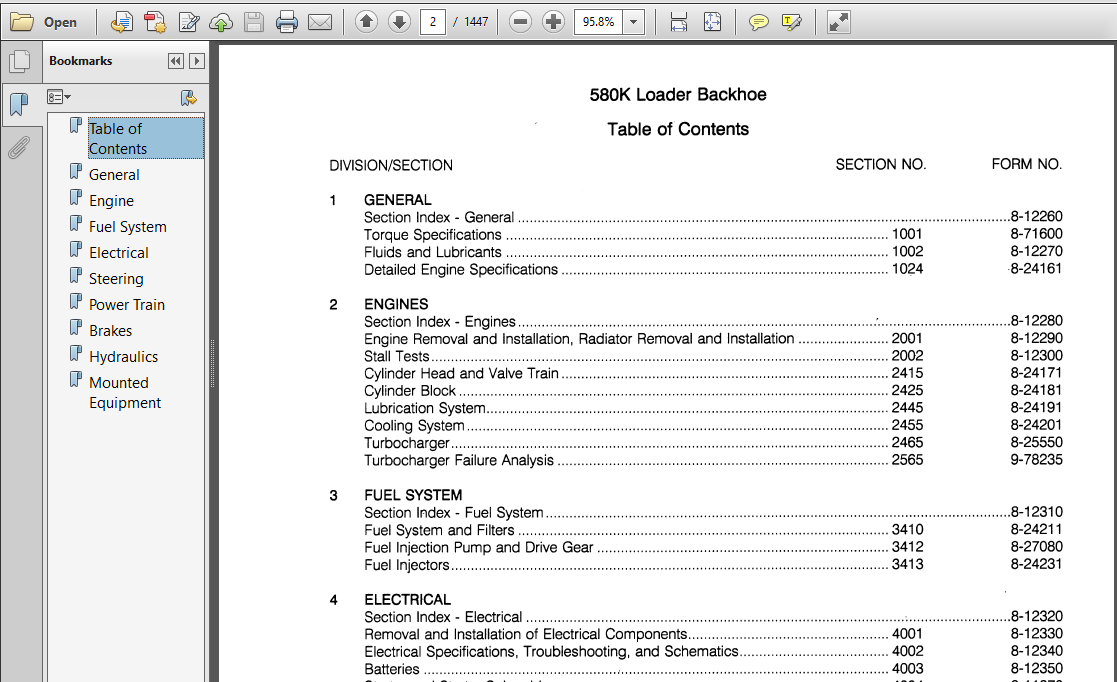Open the Mounted Equipment bookmark
Image resolution: width=1117 pixels, height=682 pixels.
pos(125,393)
